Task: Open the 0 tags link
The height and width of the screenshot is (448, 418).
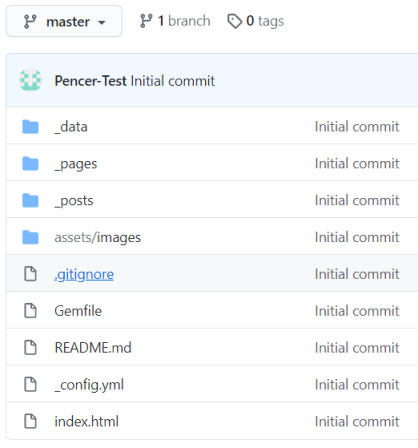Action: 256,21
